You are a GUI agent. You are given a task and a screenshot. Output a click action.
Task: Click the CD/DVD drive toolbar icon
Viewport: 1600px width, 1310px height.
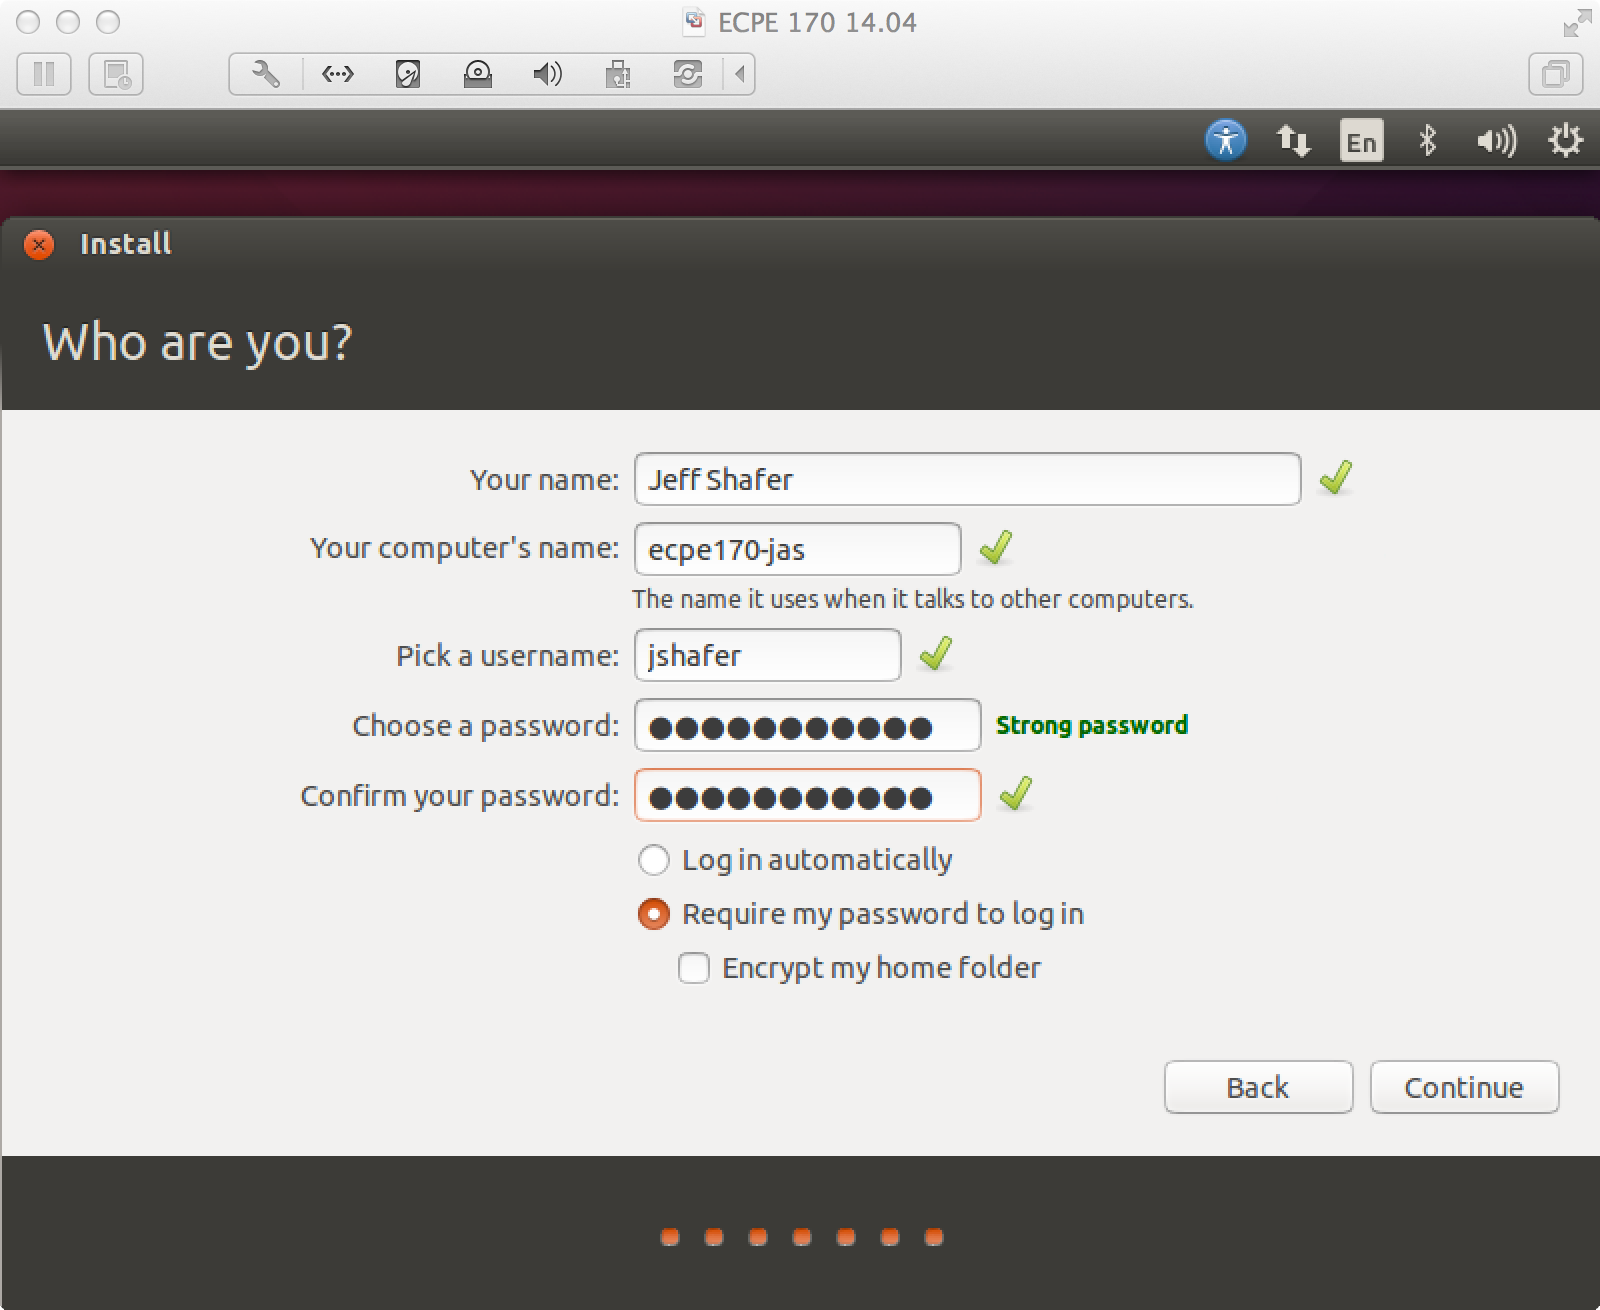pos(477,73)
